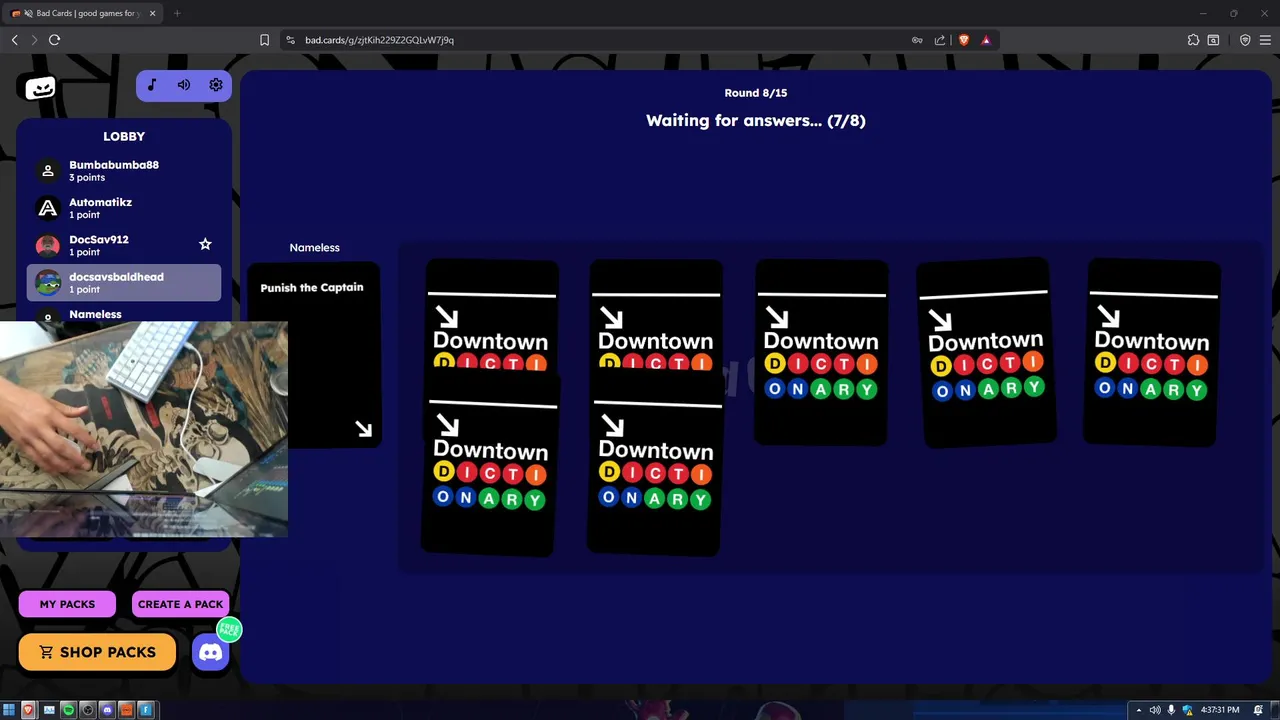Open OBS Studio from the taskbar
Viewport: 1280px width, 720px height.
(x=88, y=710)
